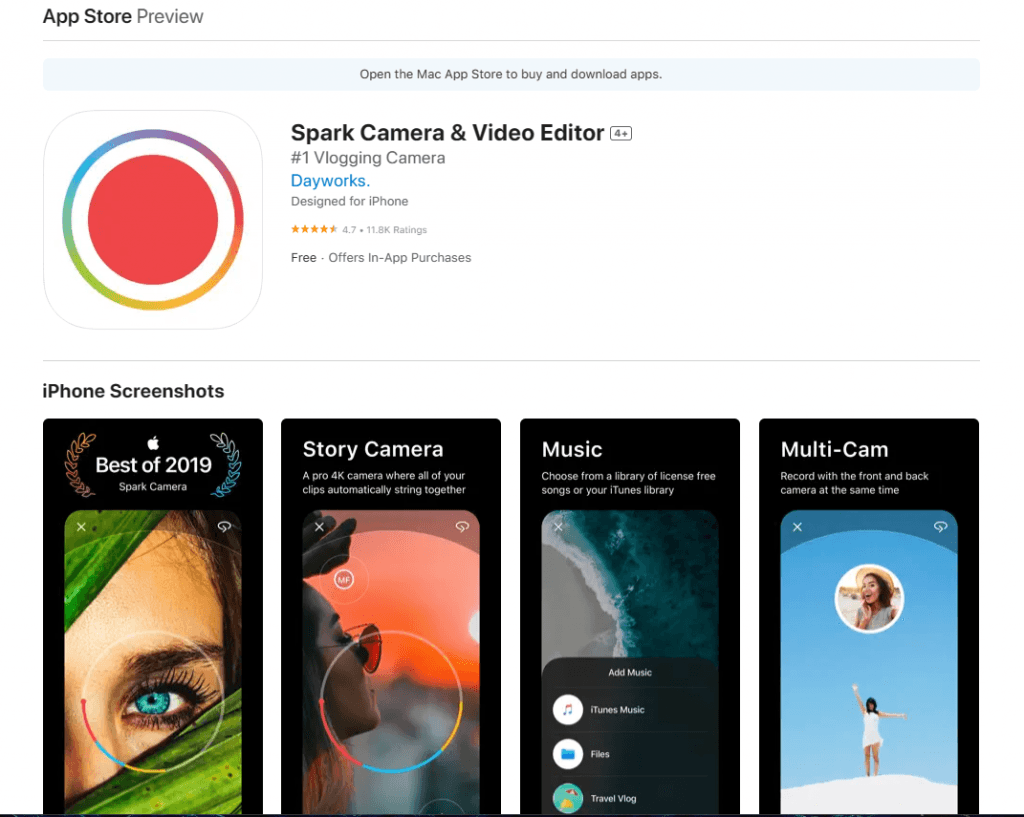Screen dimensions: 1024x817
Task: Tap the Apple logo in Best of 2019 badge
Action: pos(152,444)
